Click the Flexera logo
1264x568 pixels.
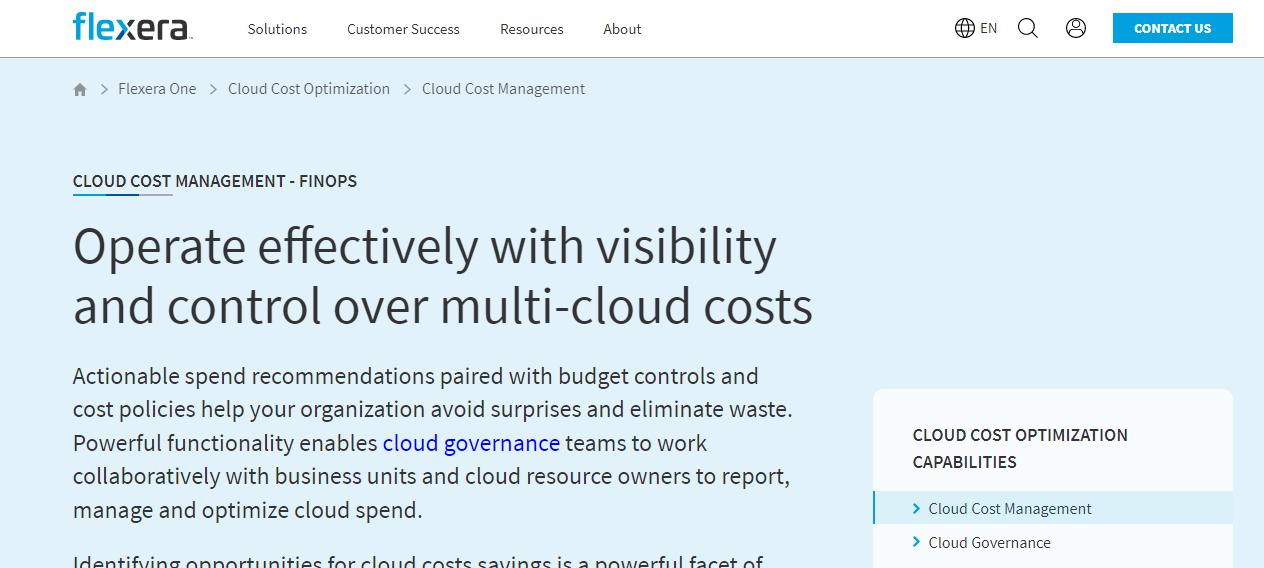[132, 27]
